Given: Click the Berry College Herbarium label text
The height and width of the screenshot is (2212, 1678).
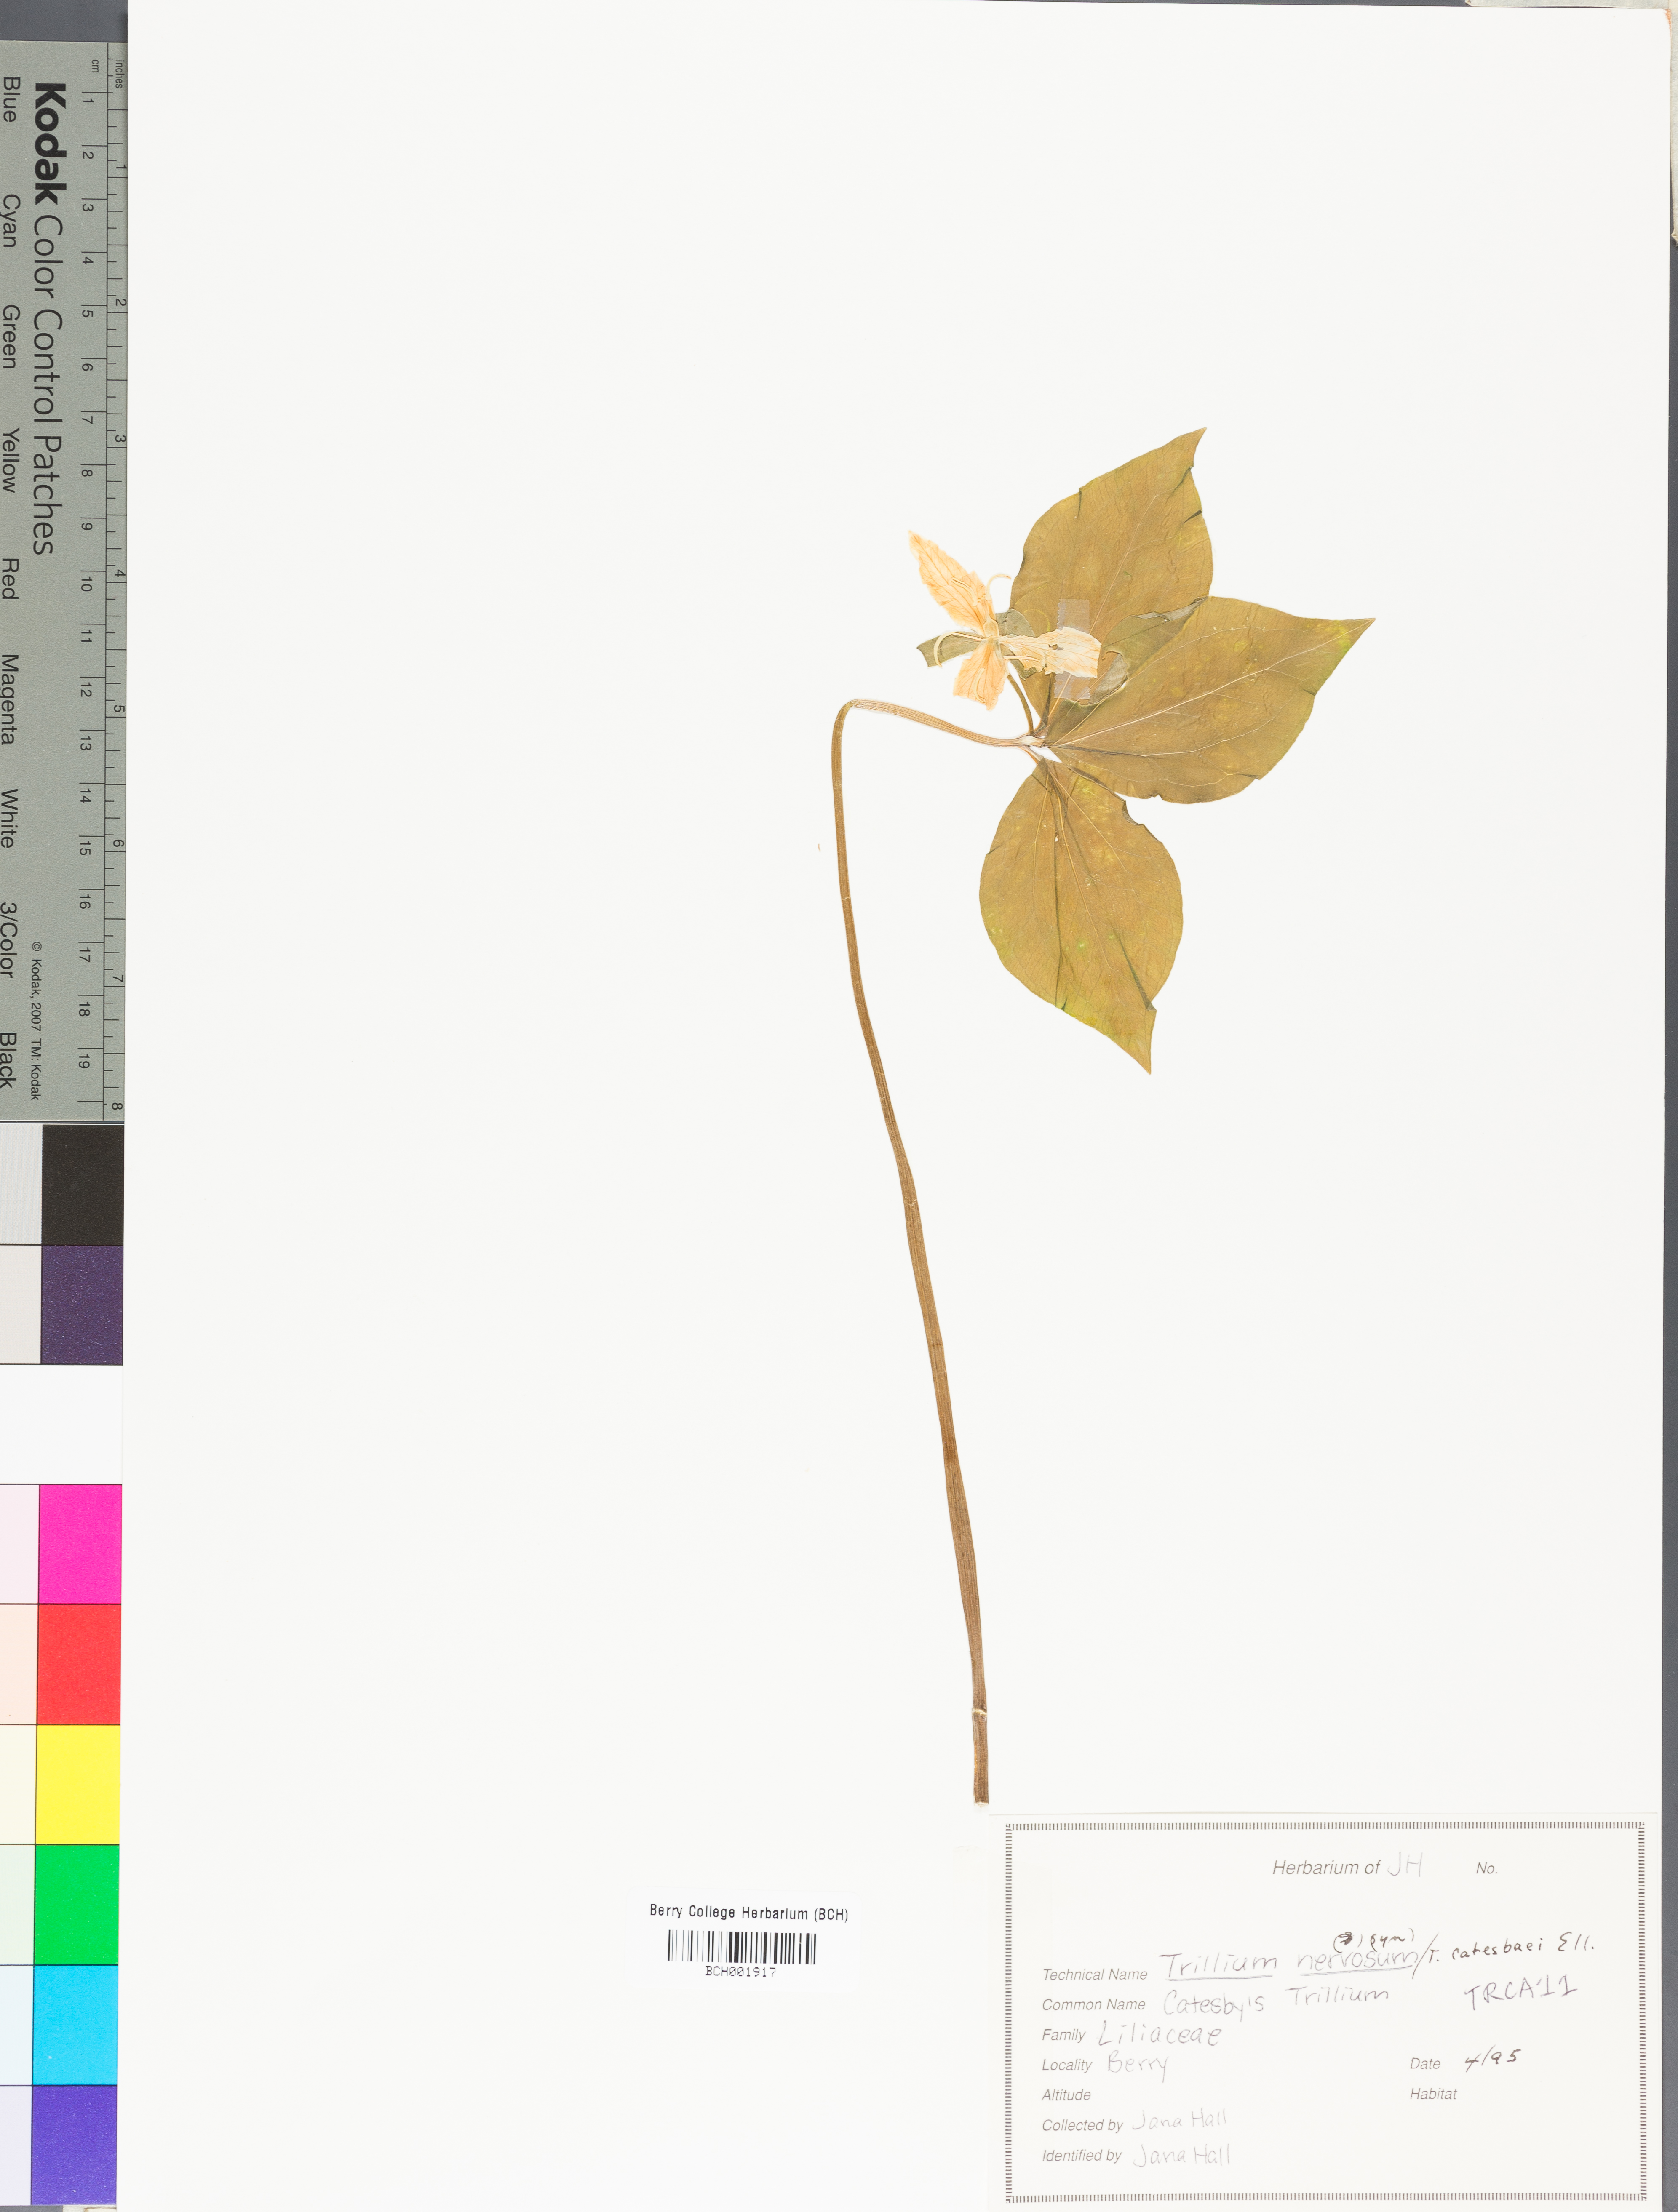Looking at the screenshot, I should point(748,1913).
